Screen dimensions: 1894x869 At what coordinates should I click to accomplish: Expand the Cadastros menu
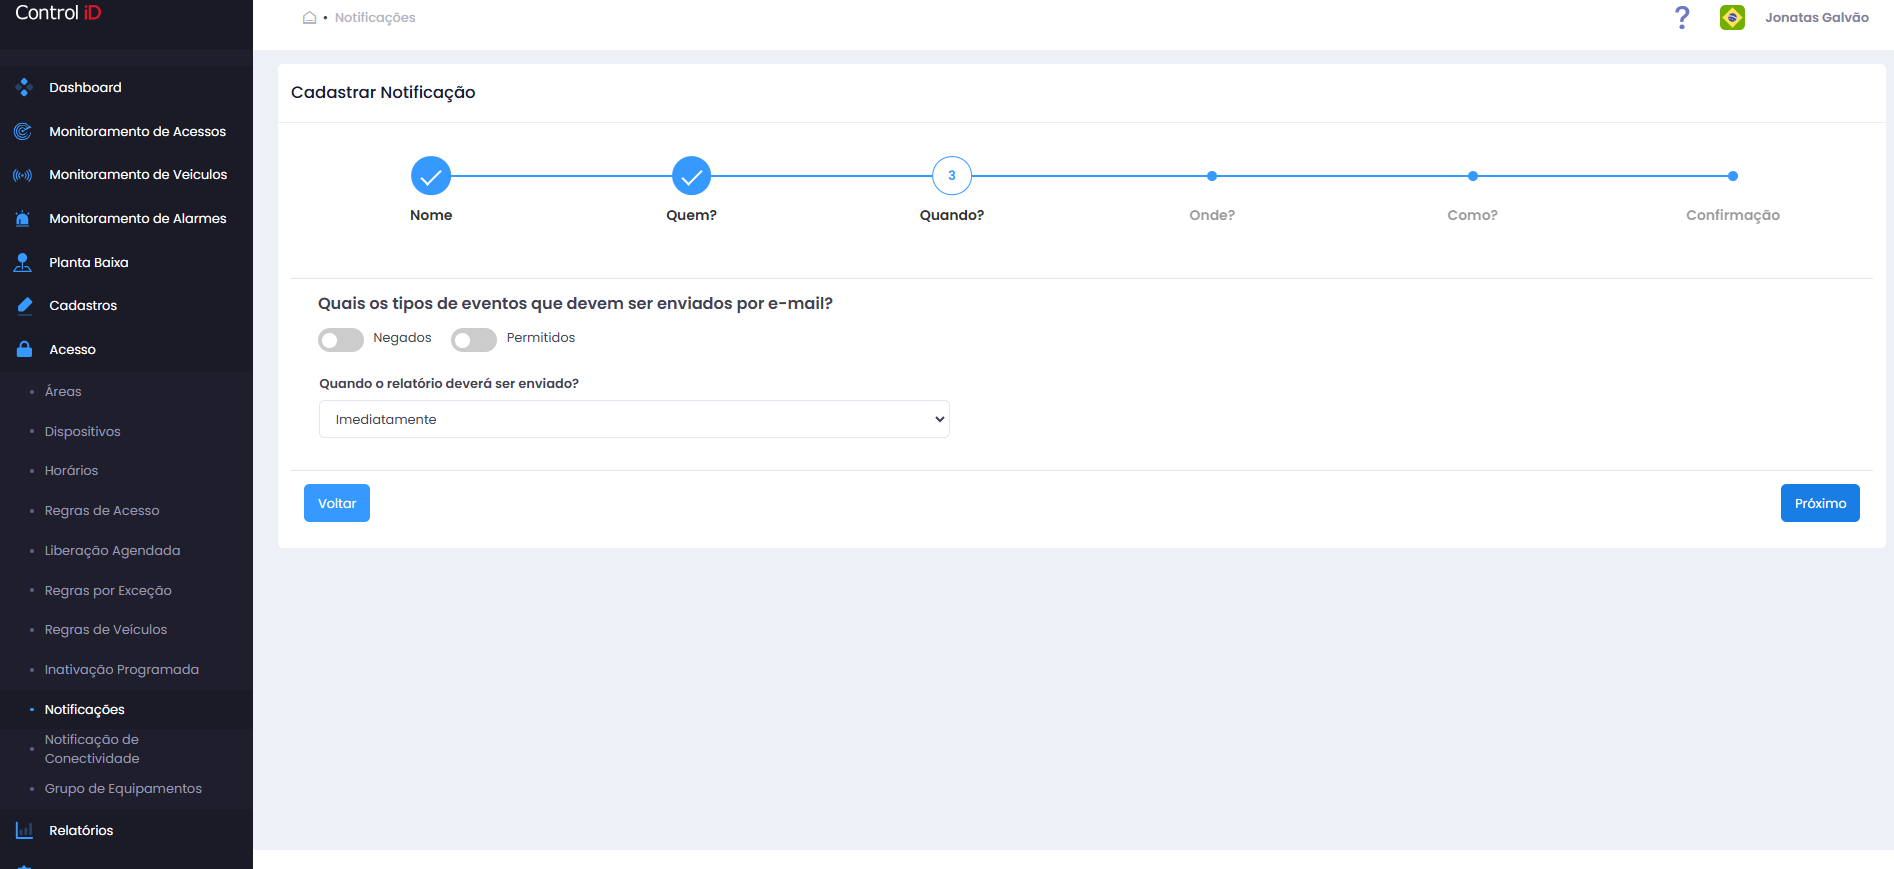coord(126,306)
